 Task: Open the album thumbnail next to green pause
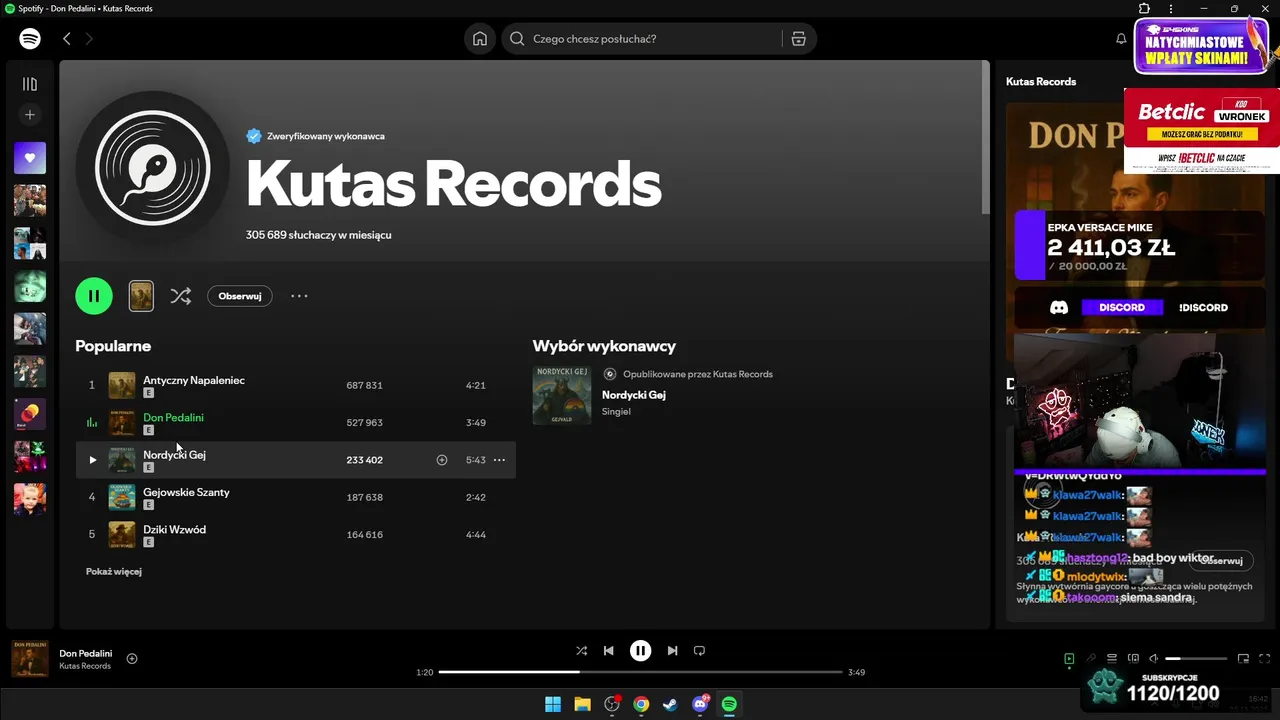[x=141, y=296]
